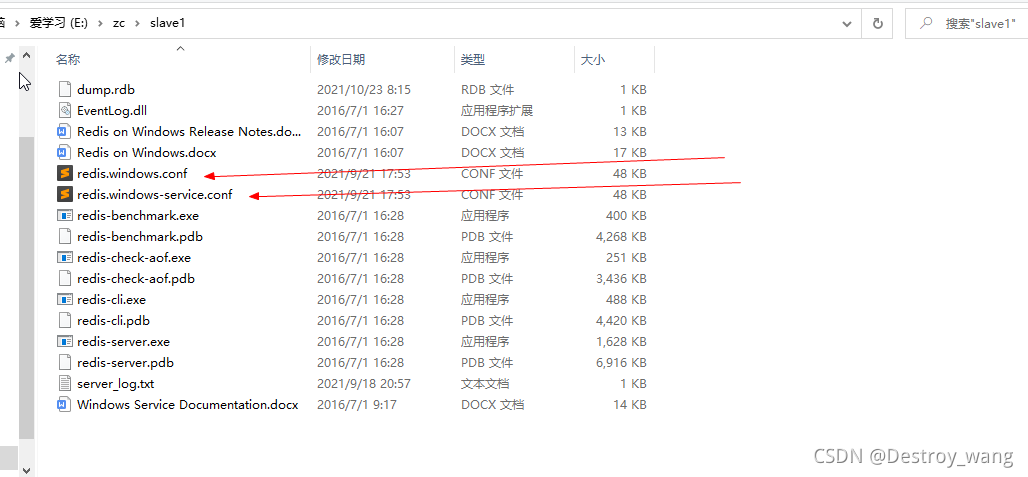
Task: Click the chevron before 爱学习 (E:) breadcrumb
Action: (18, 23)
